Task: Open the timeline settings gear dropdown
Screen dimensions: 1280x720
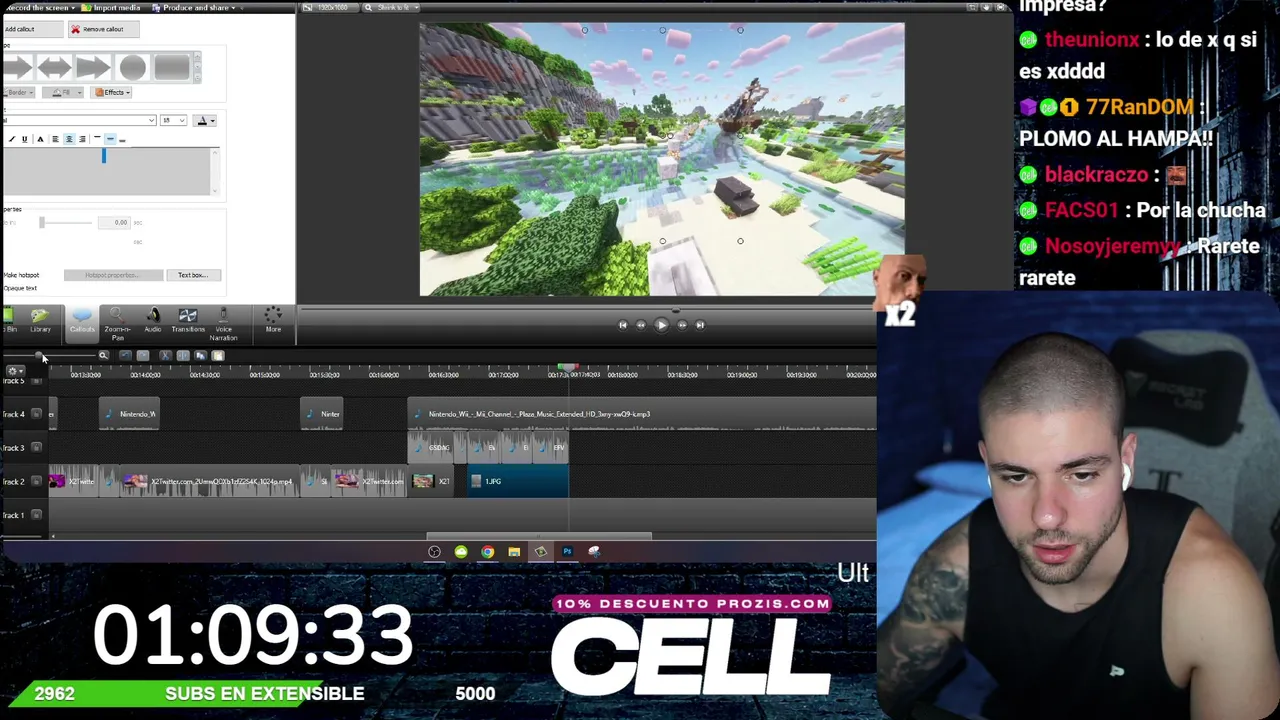Action: click(x=15, y=371)
